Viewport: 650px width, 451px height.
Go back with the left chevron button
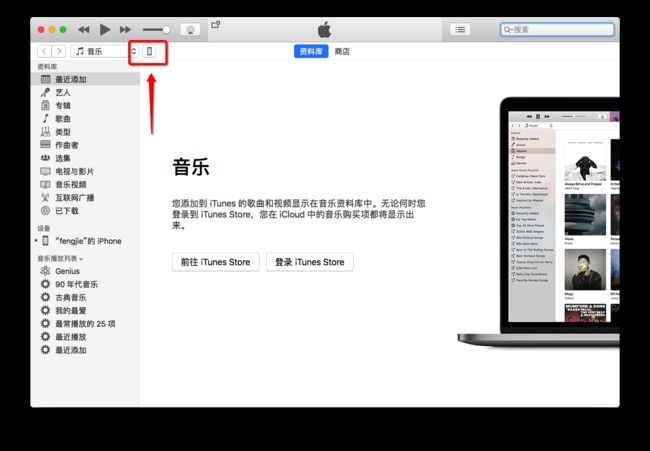point(44,51)
